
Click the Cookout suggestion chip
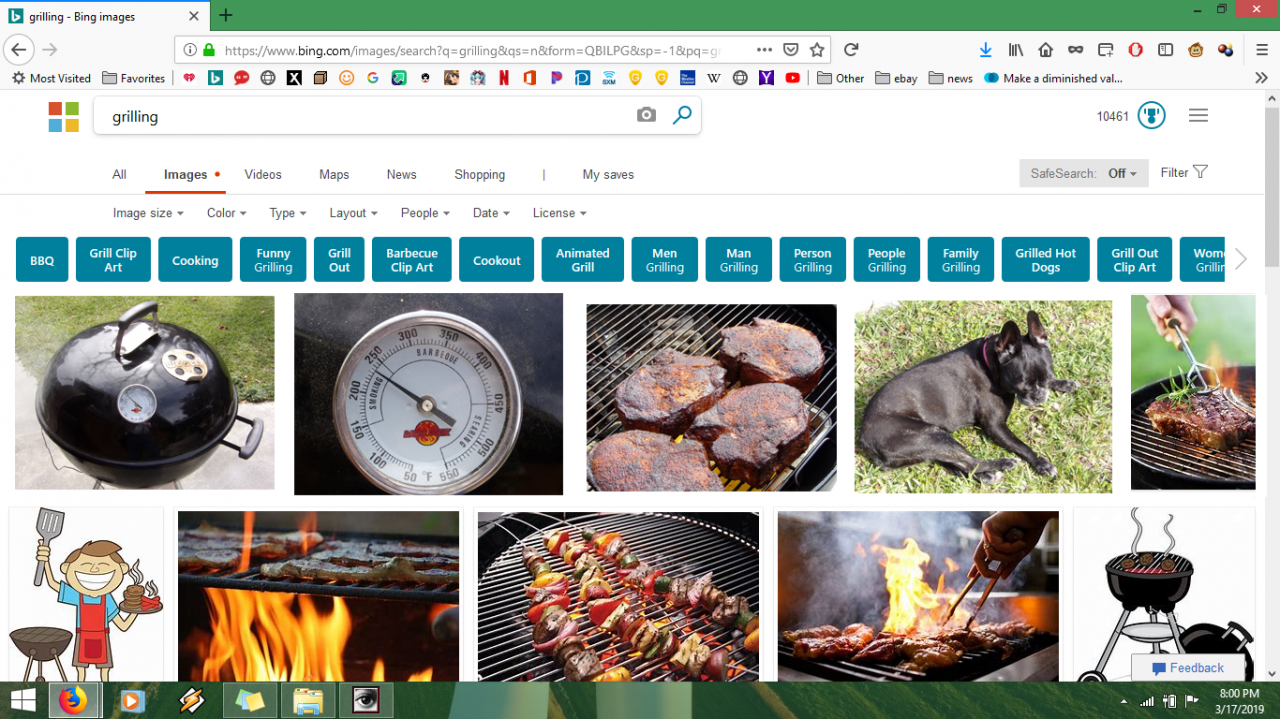[x=497, y=260]
